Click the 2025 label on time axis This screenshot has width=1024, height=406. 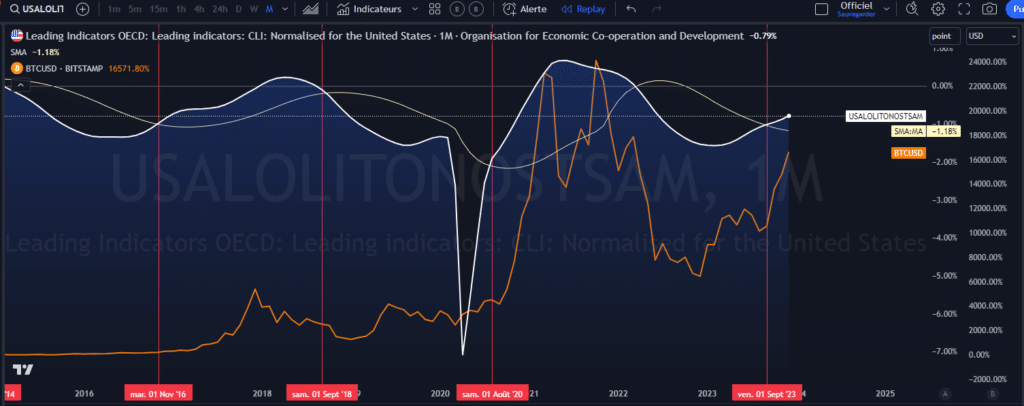pyautogui.click(x=884, y=394)
